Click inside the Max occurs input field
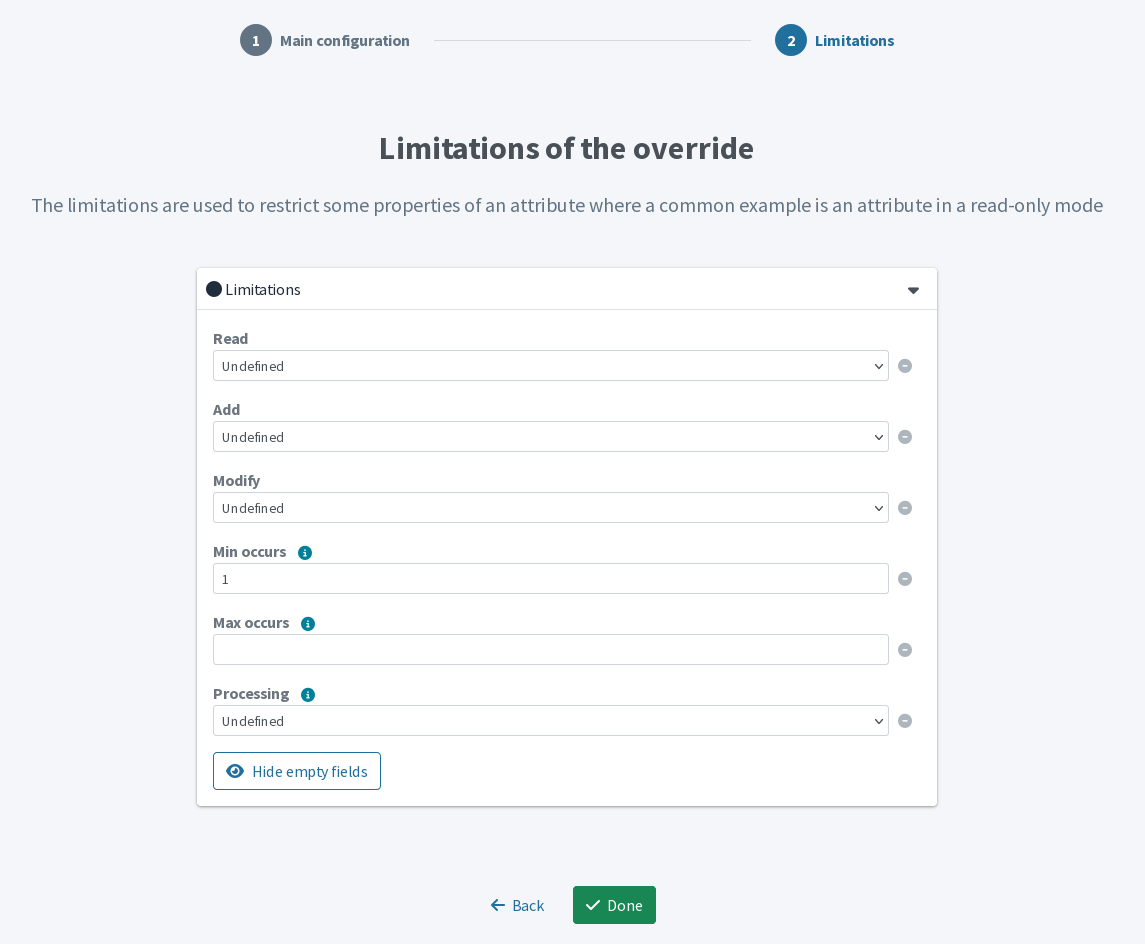 [x=550, y=650]
